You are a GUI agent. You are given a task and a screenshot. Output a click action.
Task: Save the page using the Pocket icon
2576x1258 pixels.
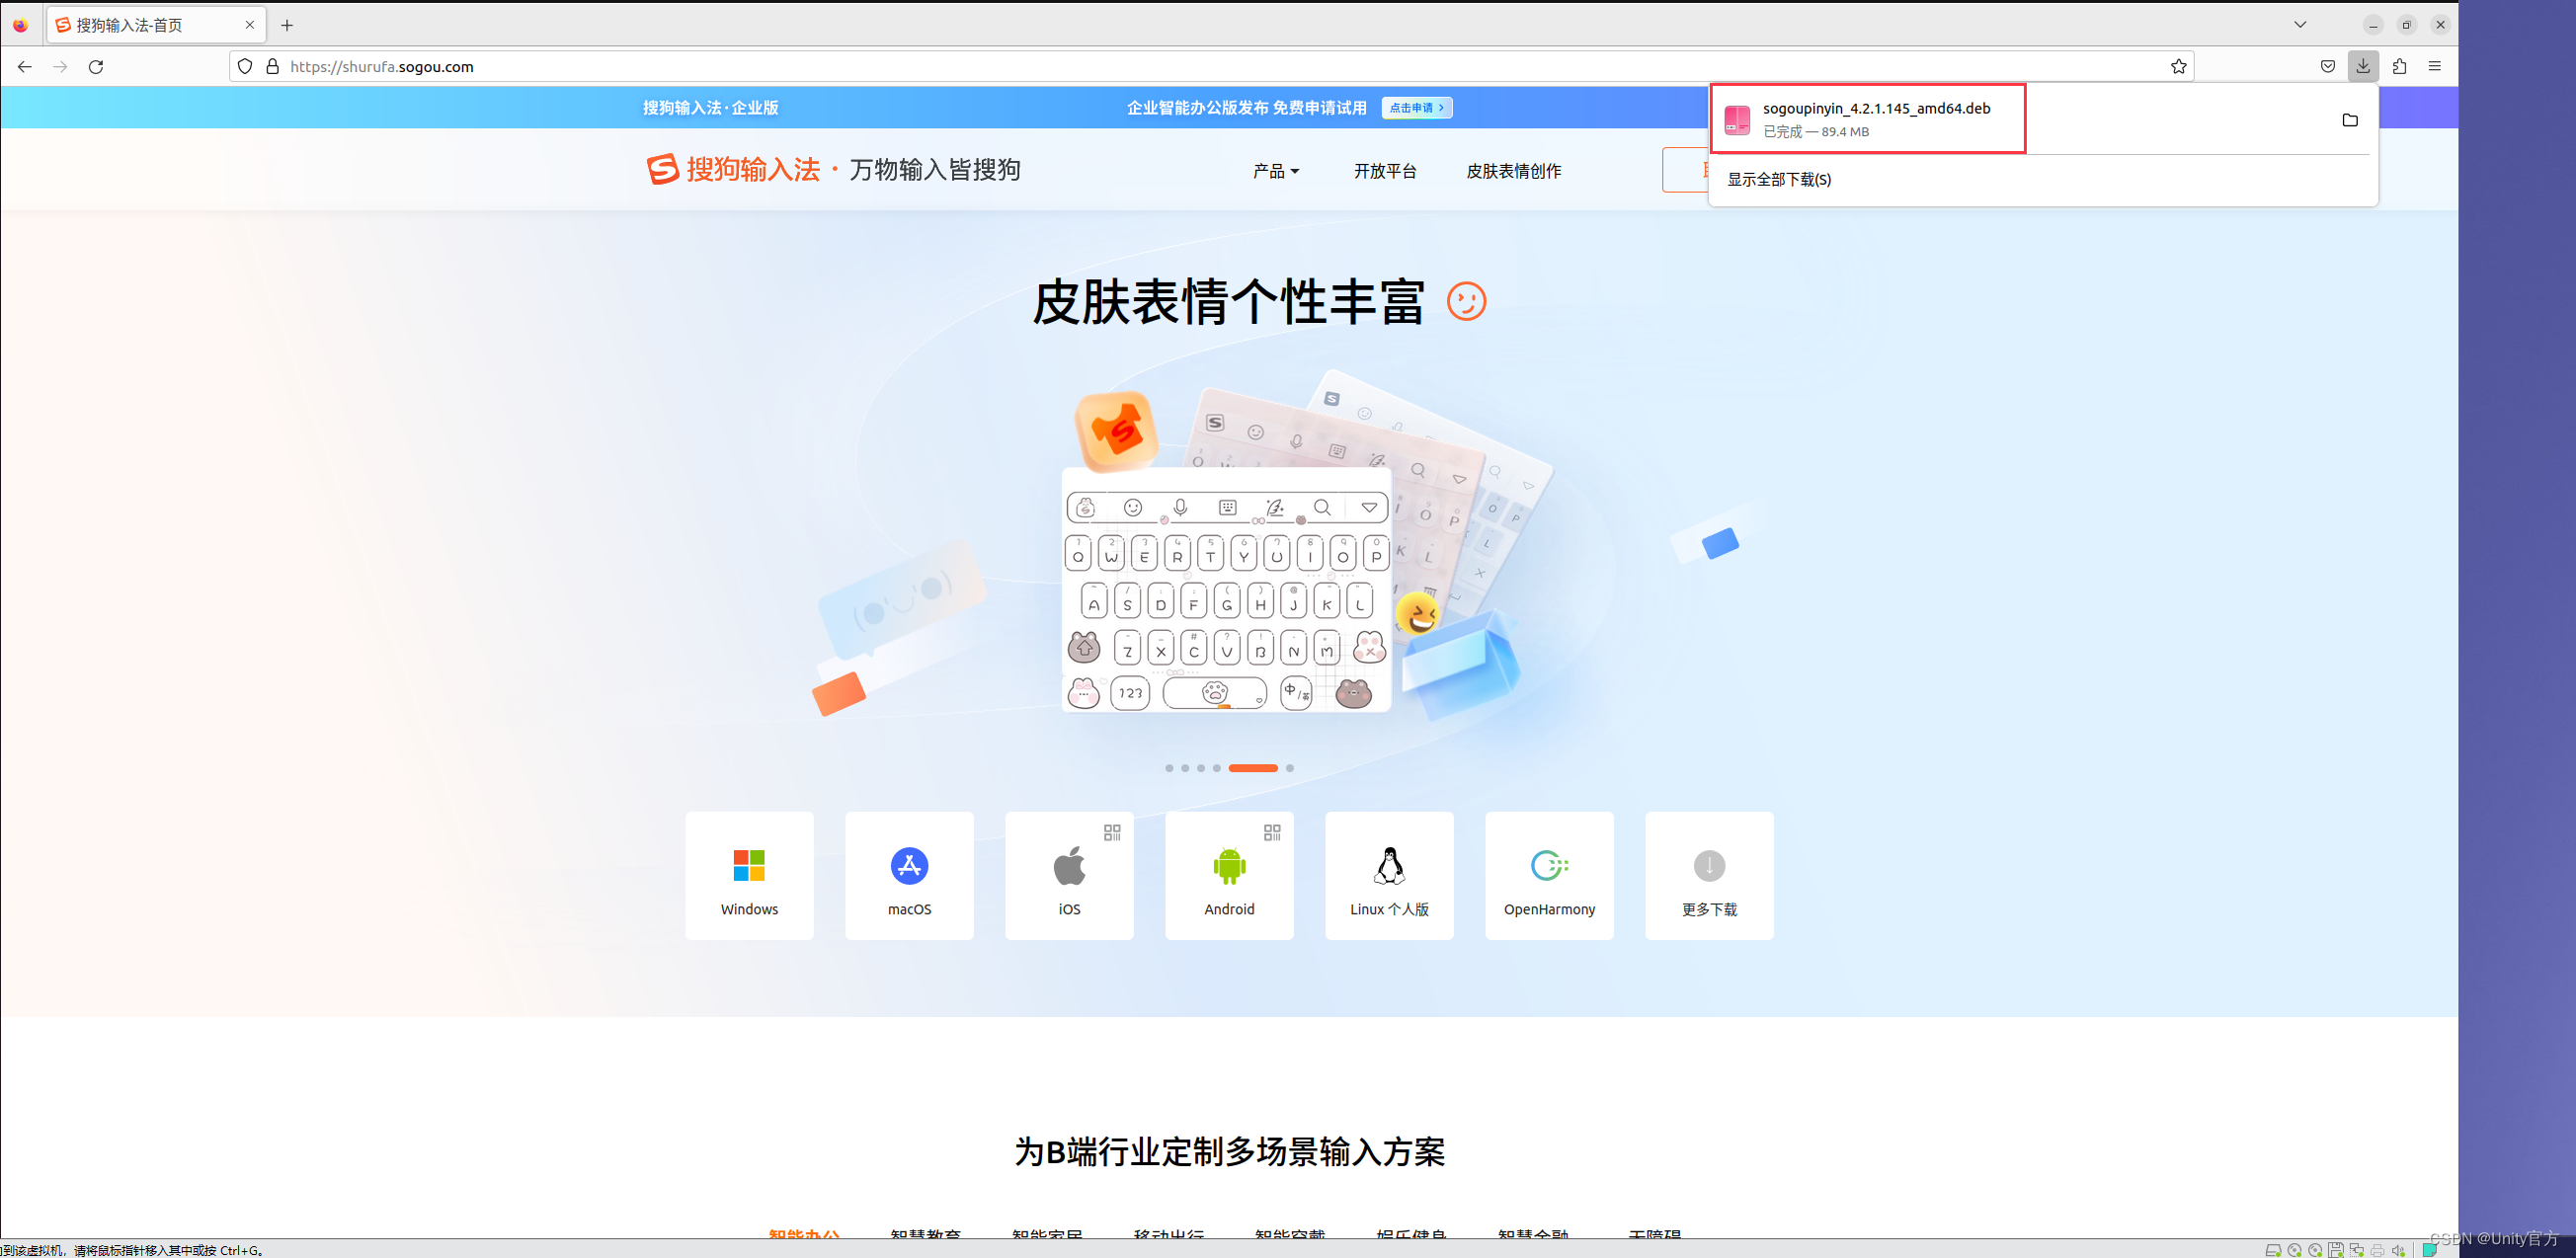[x=2327, y=66]
